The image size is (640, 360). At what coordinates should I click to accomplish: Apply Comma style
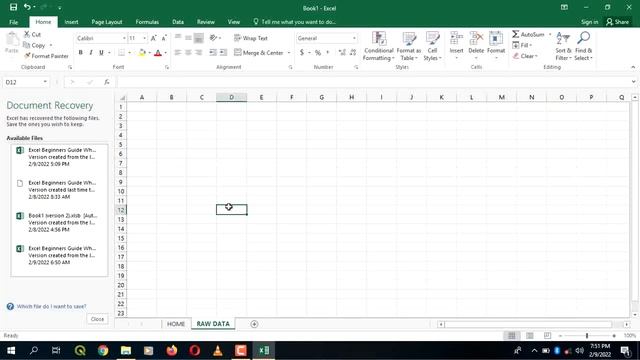[327, 53]
